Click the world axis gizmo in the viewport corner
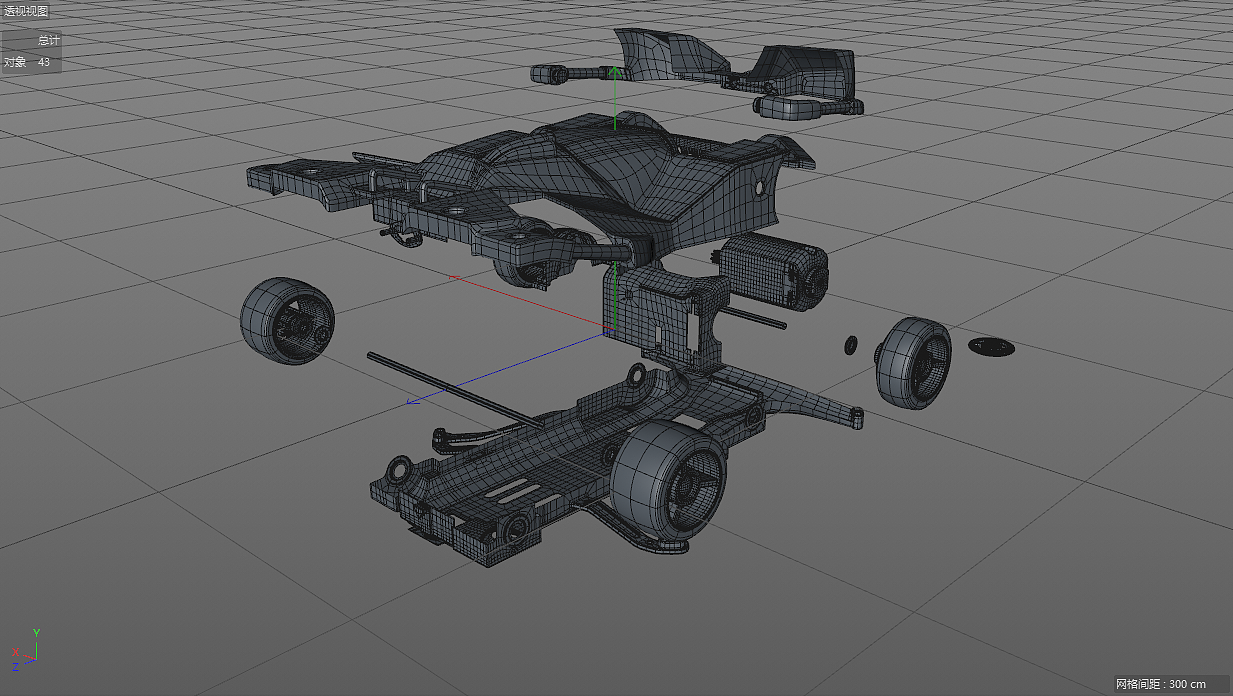 (x=25, y=651)
